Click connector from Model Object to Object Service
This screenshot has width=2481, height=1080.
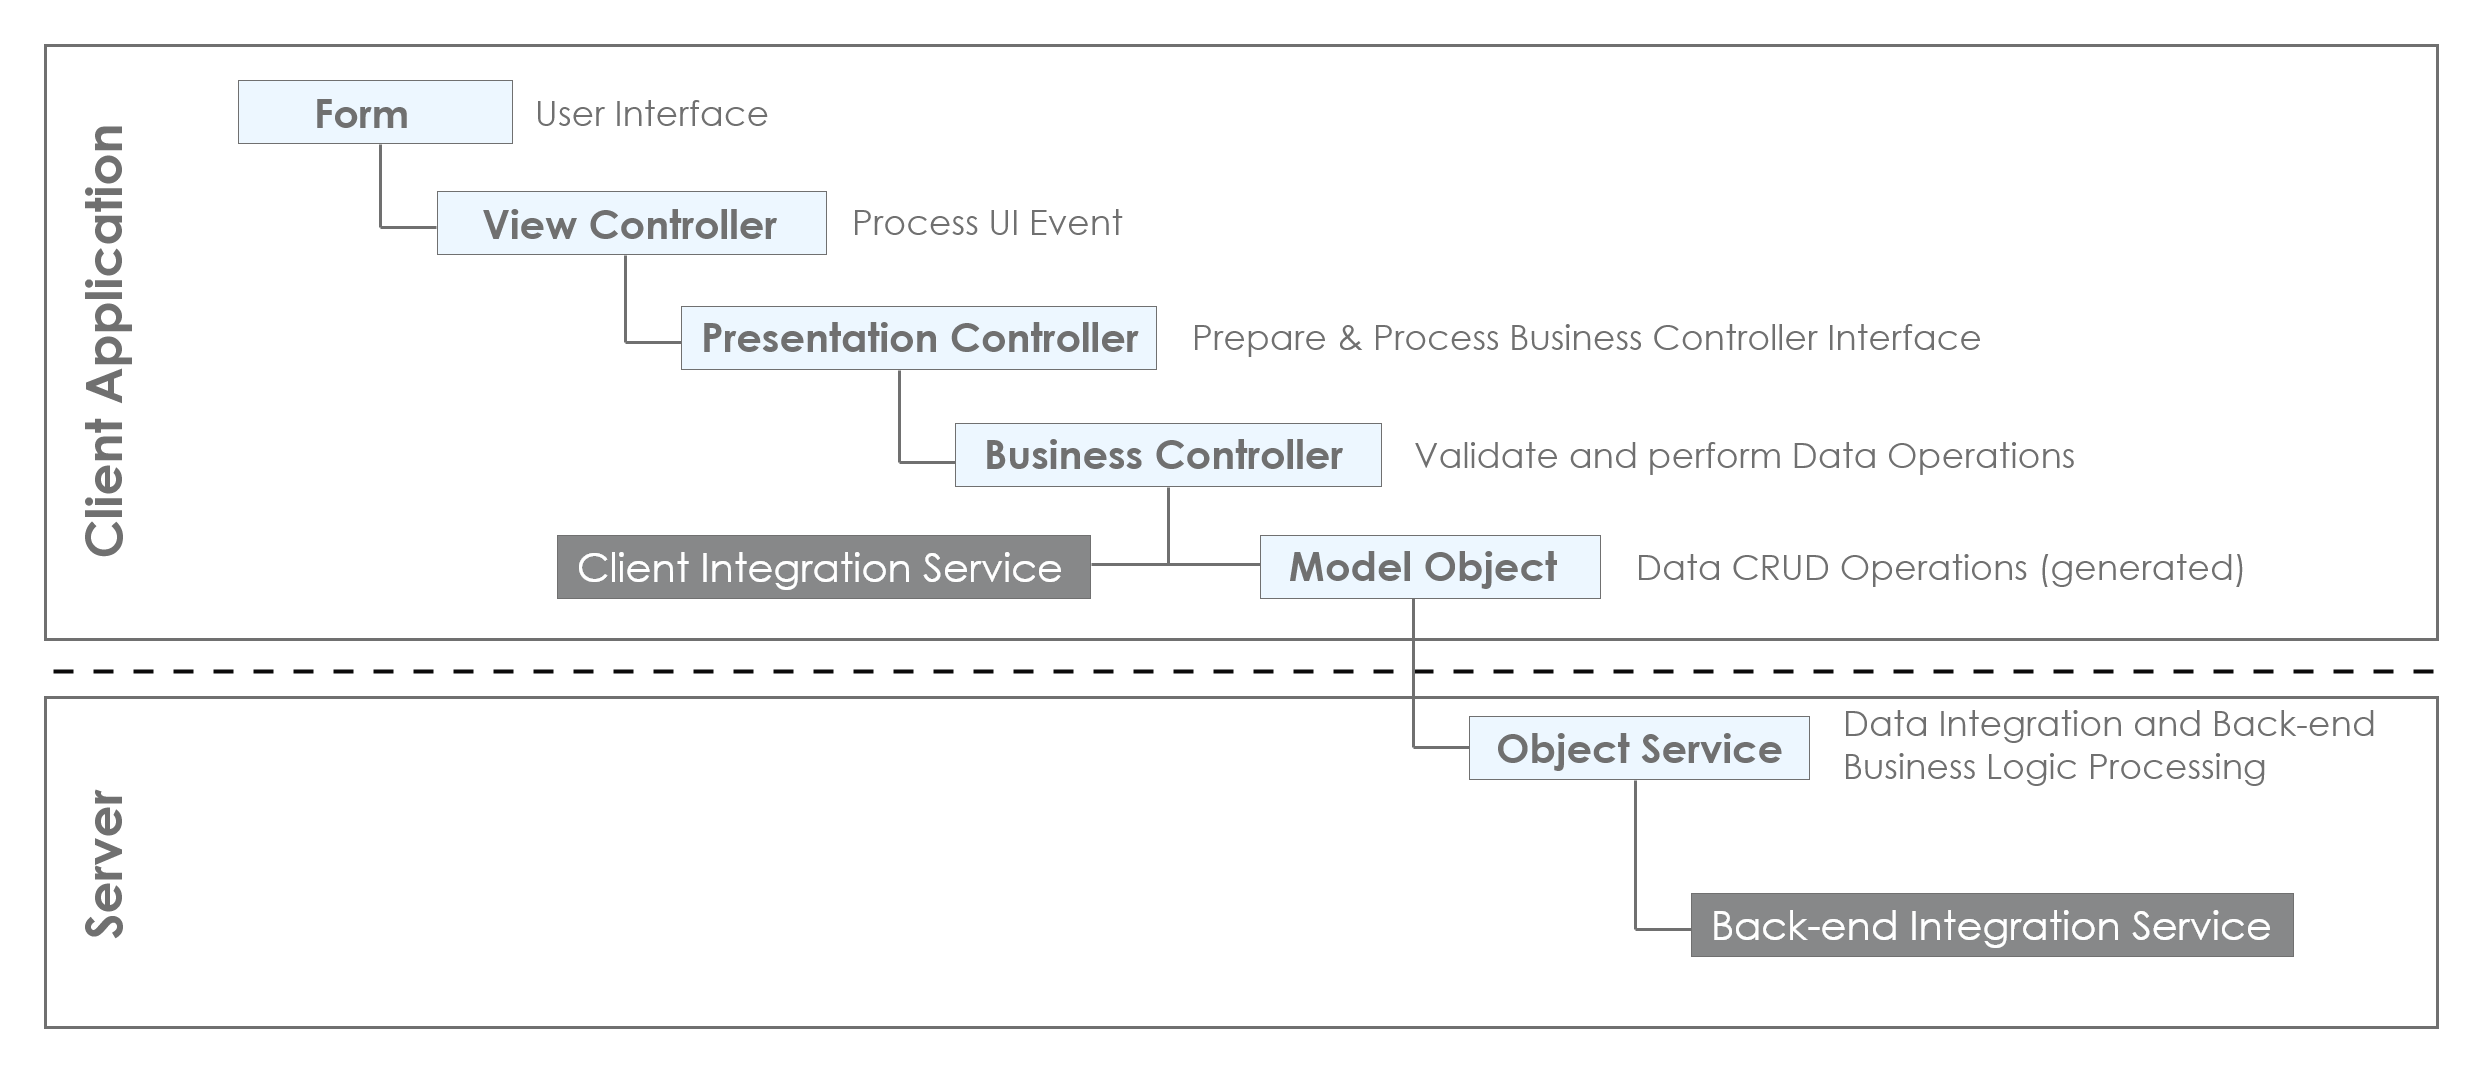click(1413, 672)
